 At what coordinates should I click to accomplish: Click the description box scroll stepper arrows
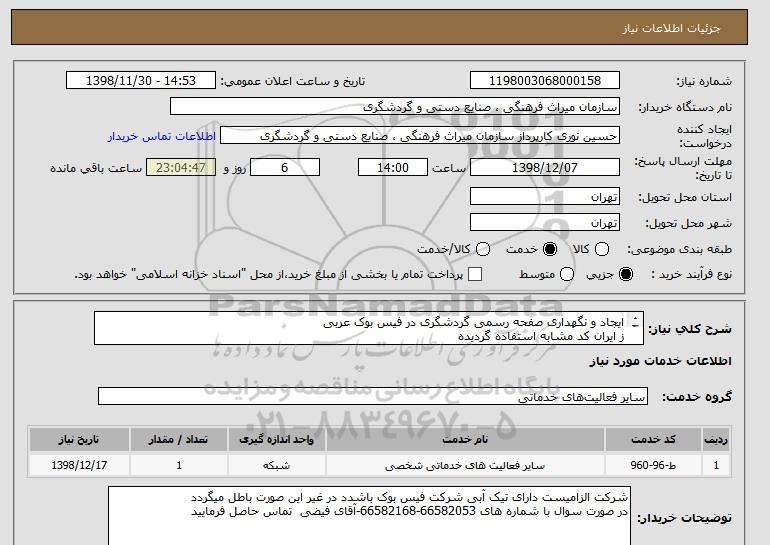(635, 322)
